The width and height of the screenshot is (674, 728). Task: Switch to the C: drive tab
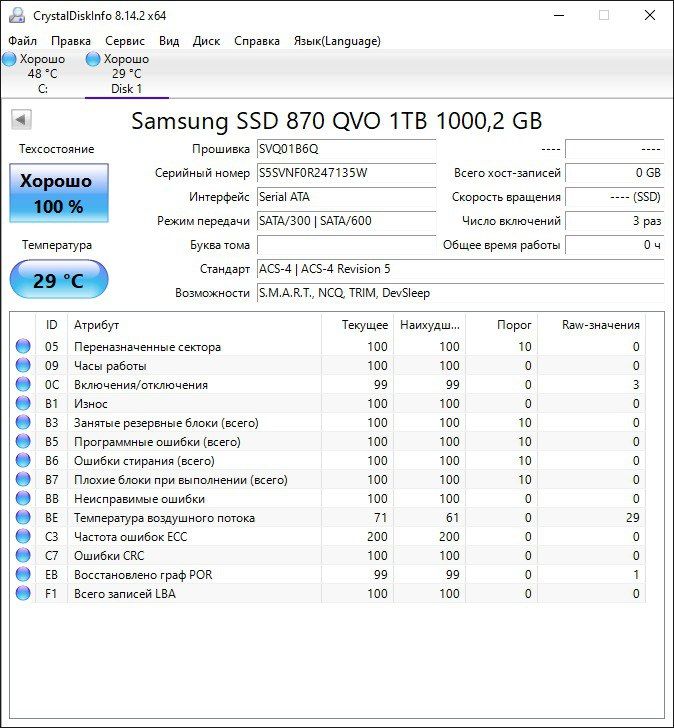[x=42, y=73]
